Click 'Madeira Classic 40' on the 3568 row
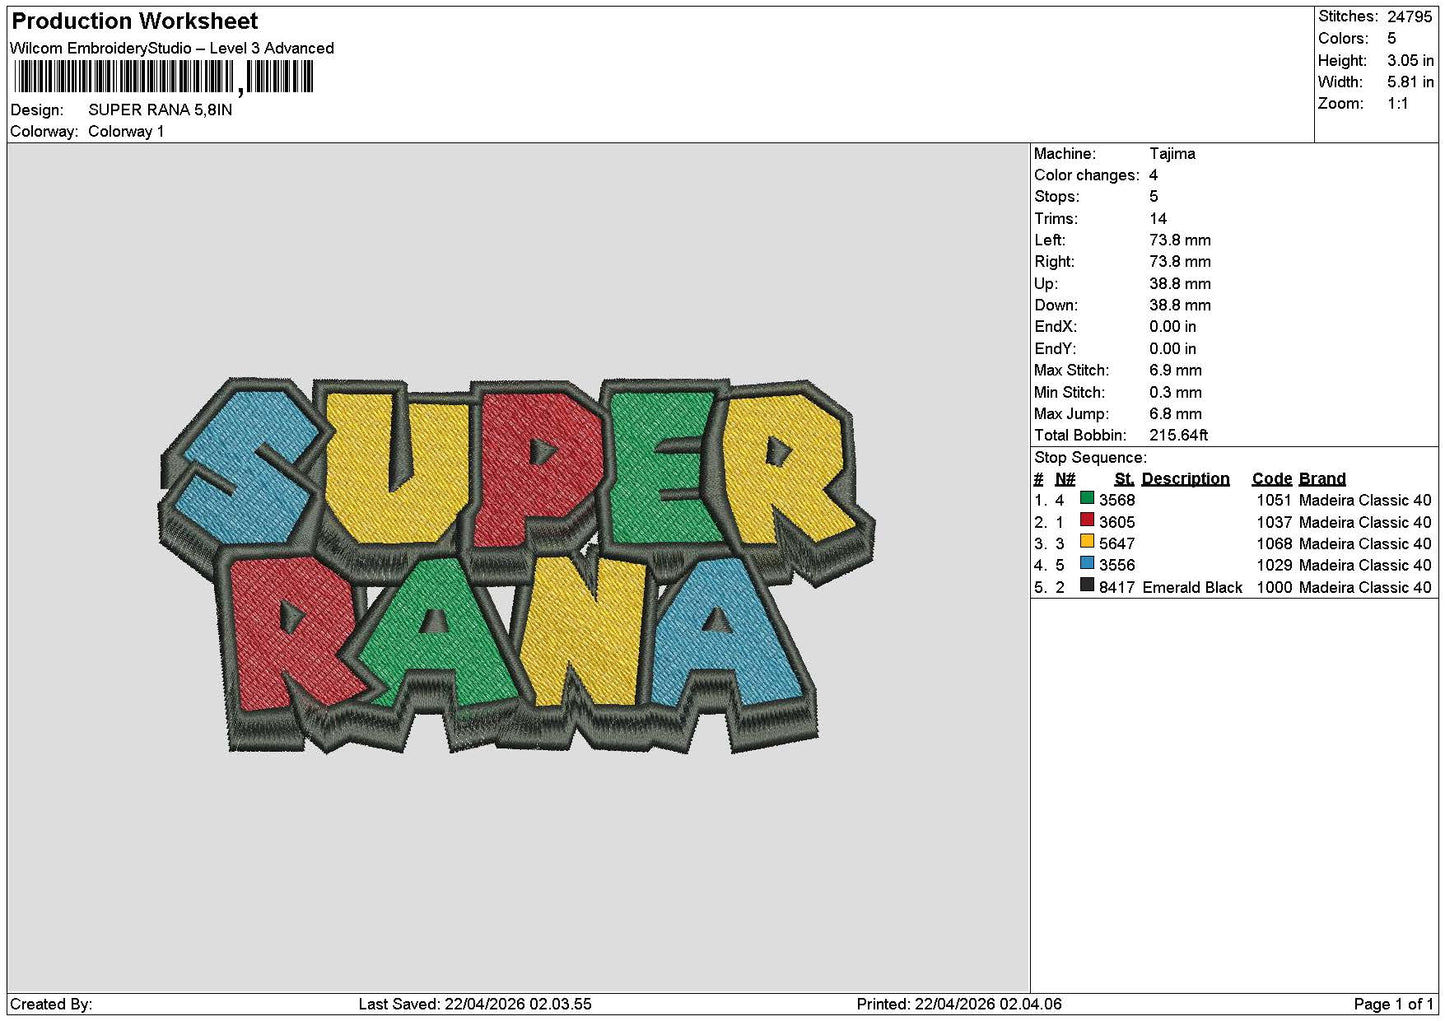This screenshot has height=1021, width=1445. 1365,500
